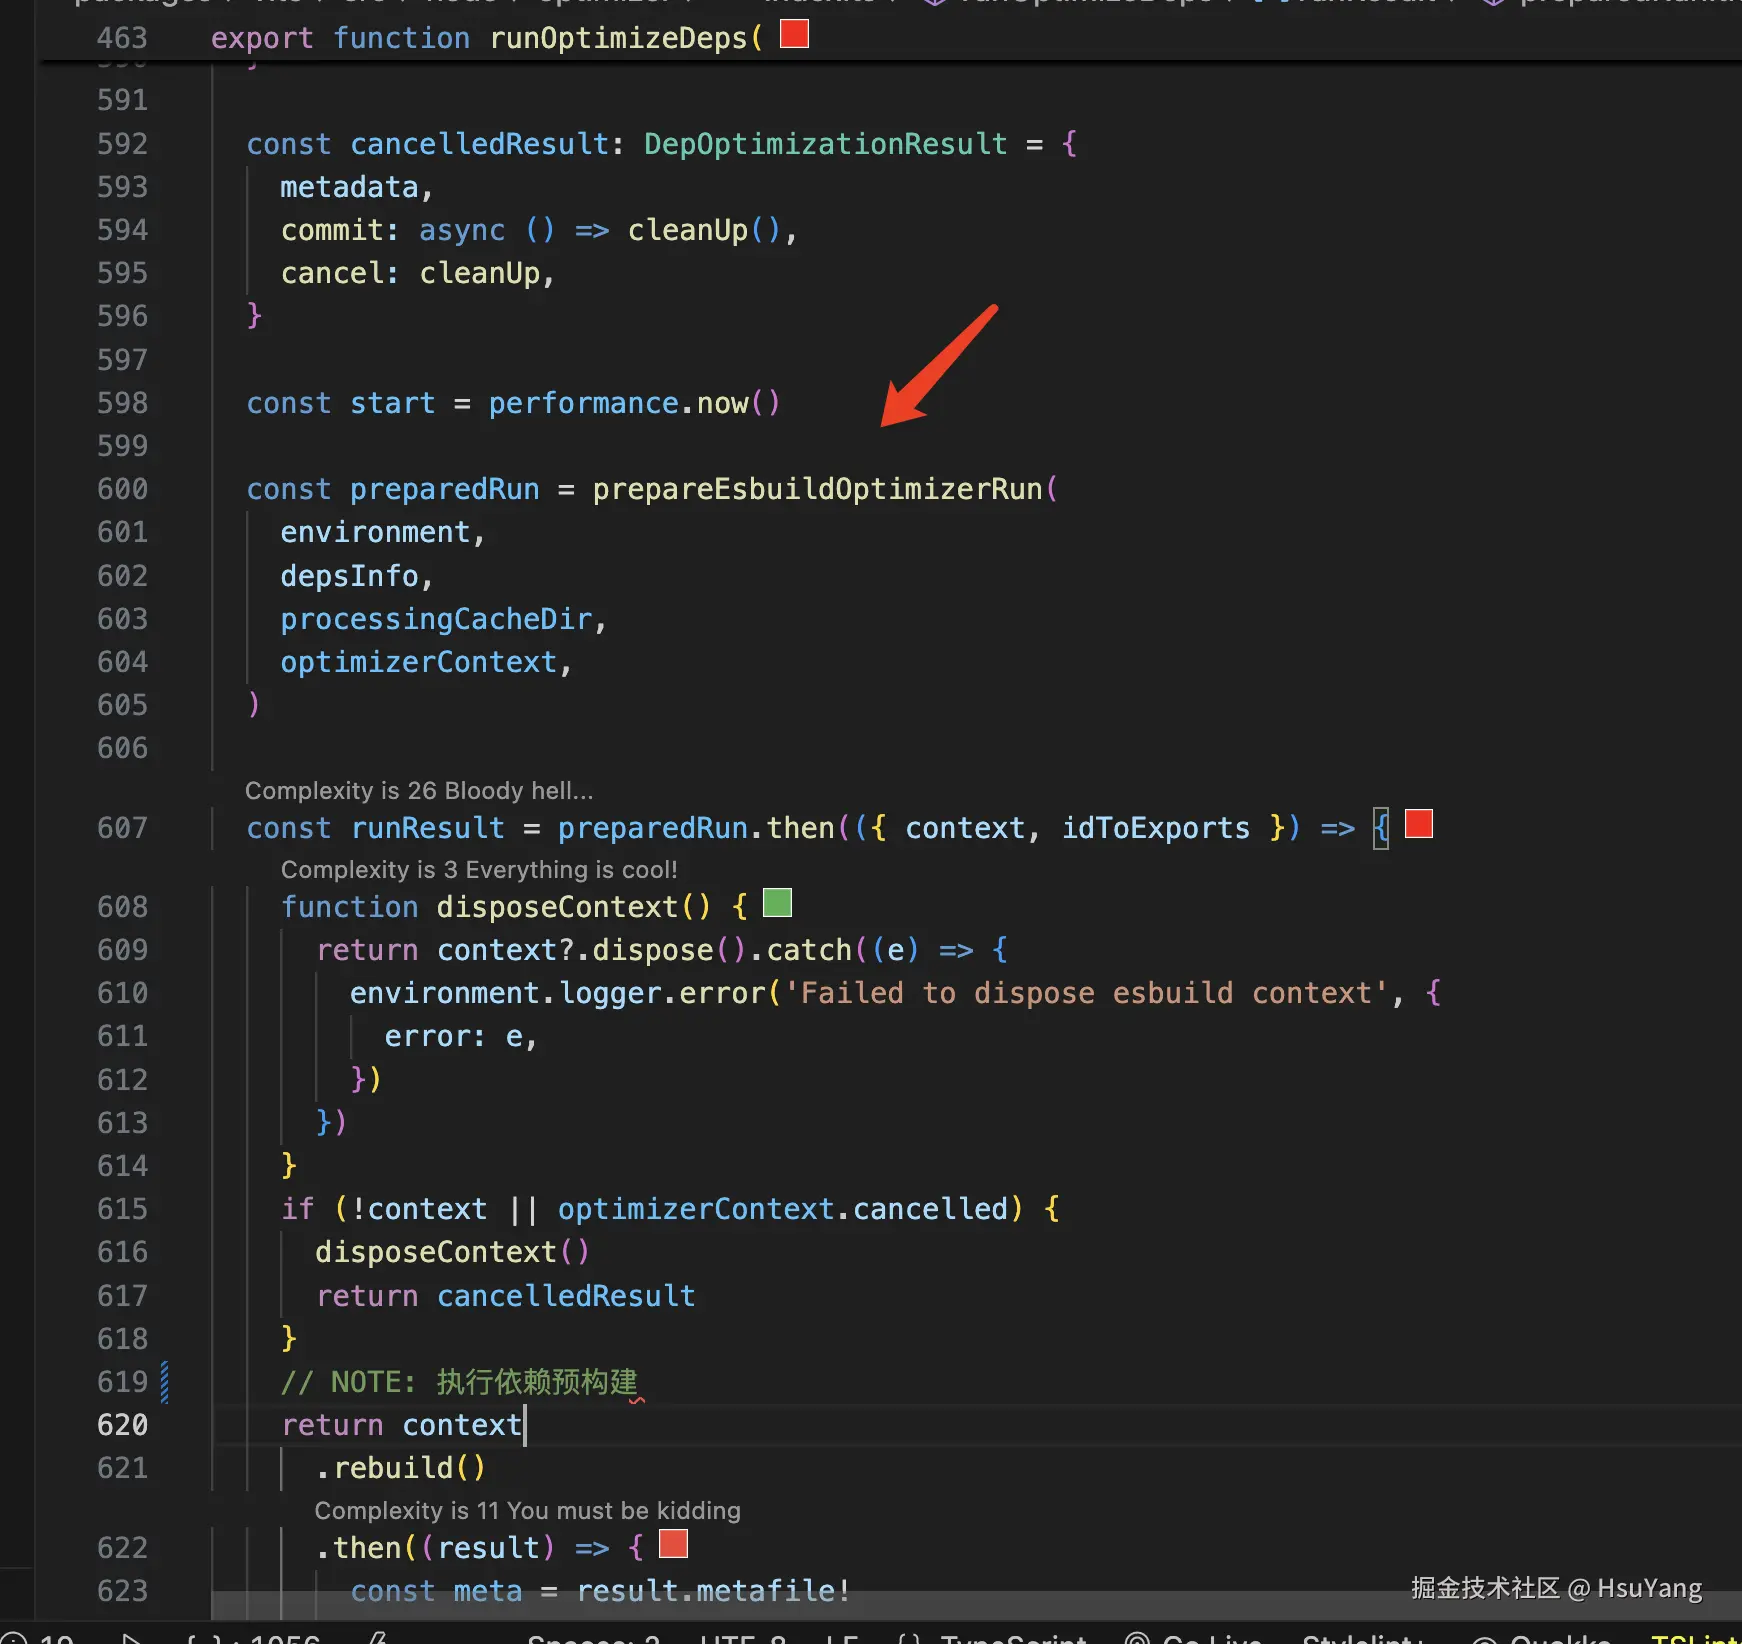Click the disposeContext function name on line 608
The height and width of the screenshot is (1644, 1742).
(557, 907)
